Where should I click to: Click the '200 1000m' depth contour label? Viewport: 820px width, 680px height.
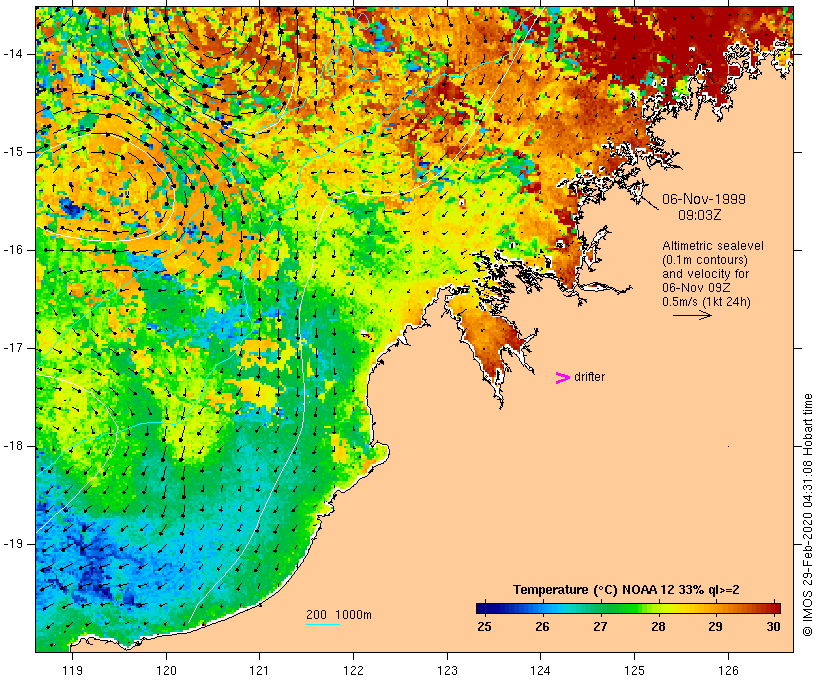pos(339,615)
